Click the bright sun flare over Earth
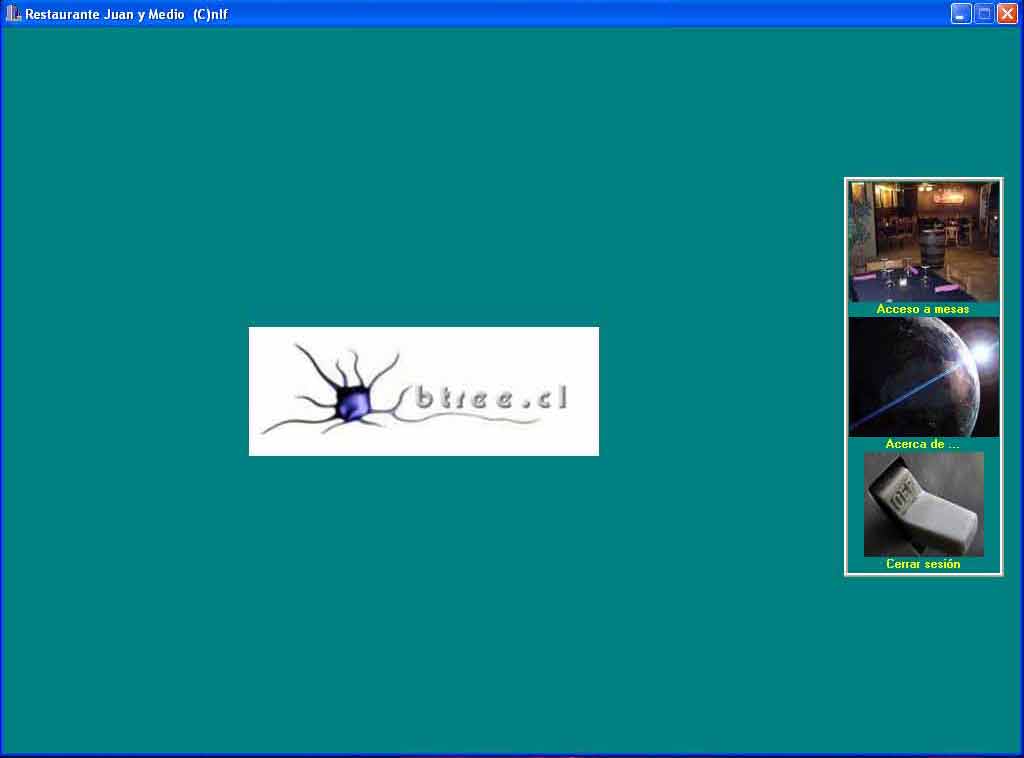 pyautogui.click(x=980, y=354)
